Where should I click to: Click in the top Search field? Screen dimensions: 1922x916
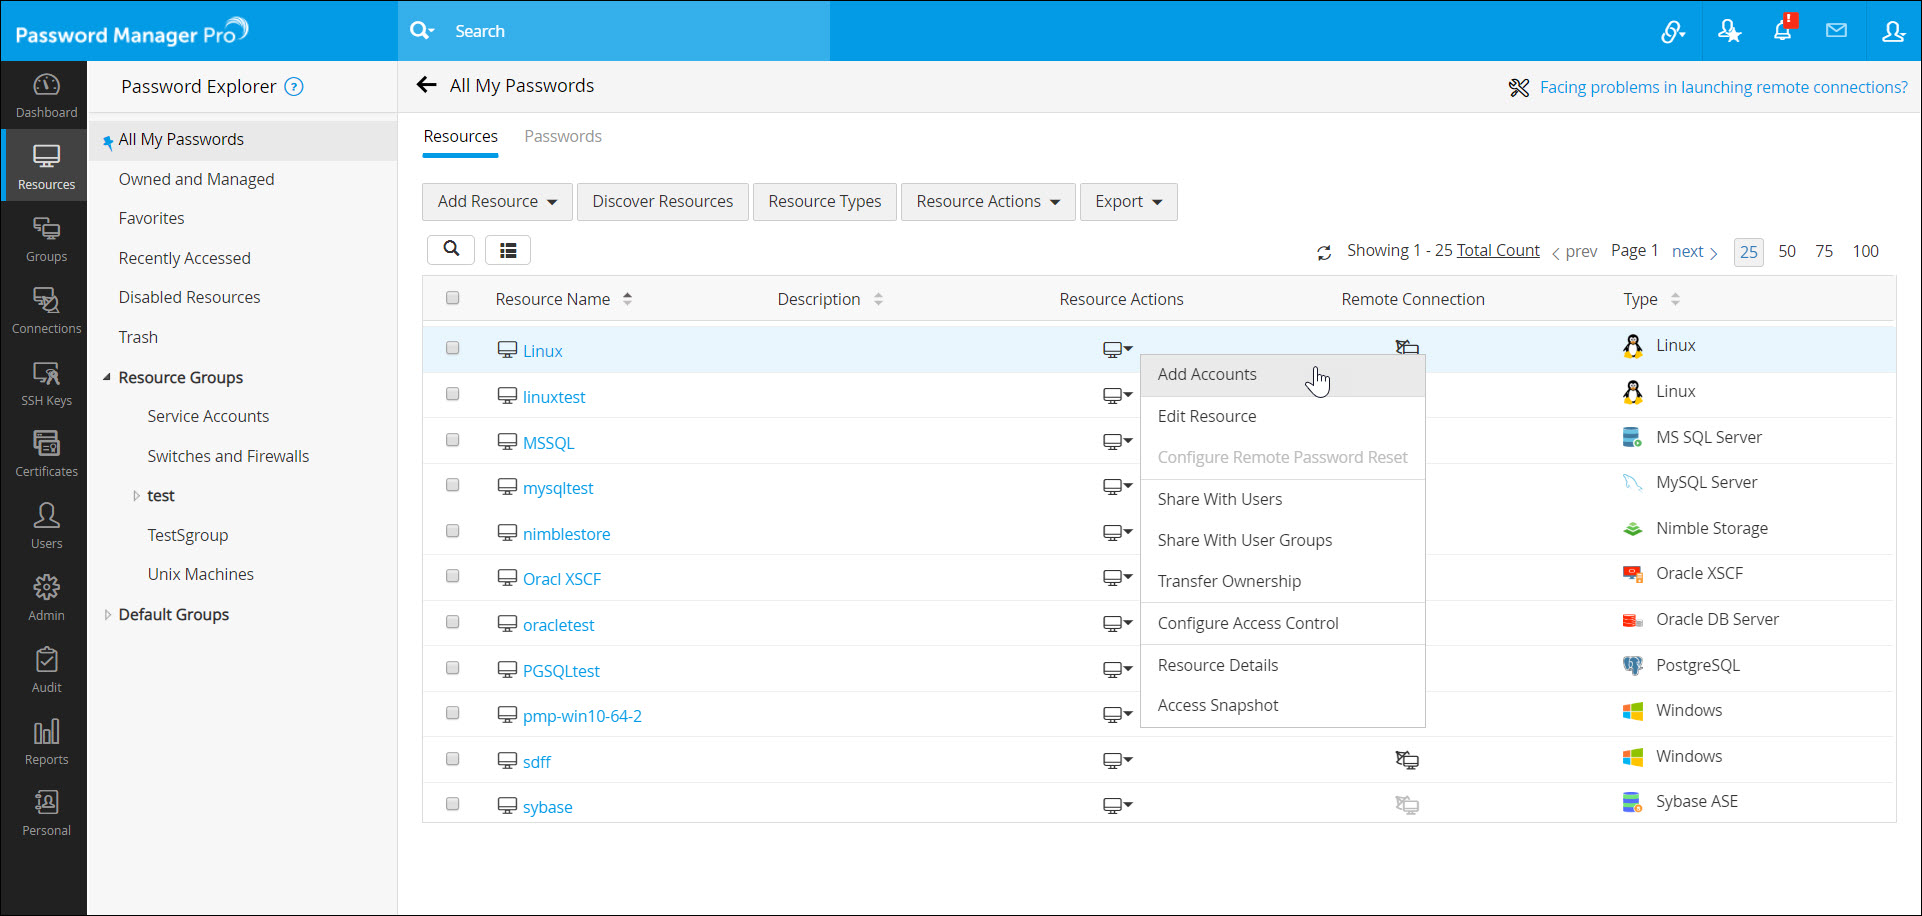click(630, 31)
